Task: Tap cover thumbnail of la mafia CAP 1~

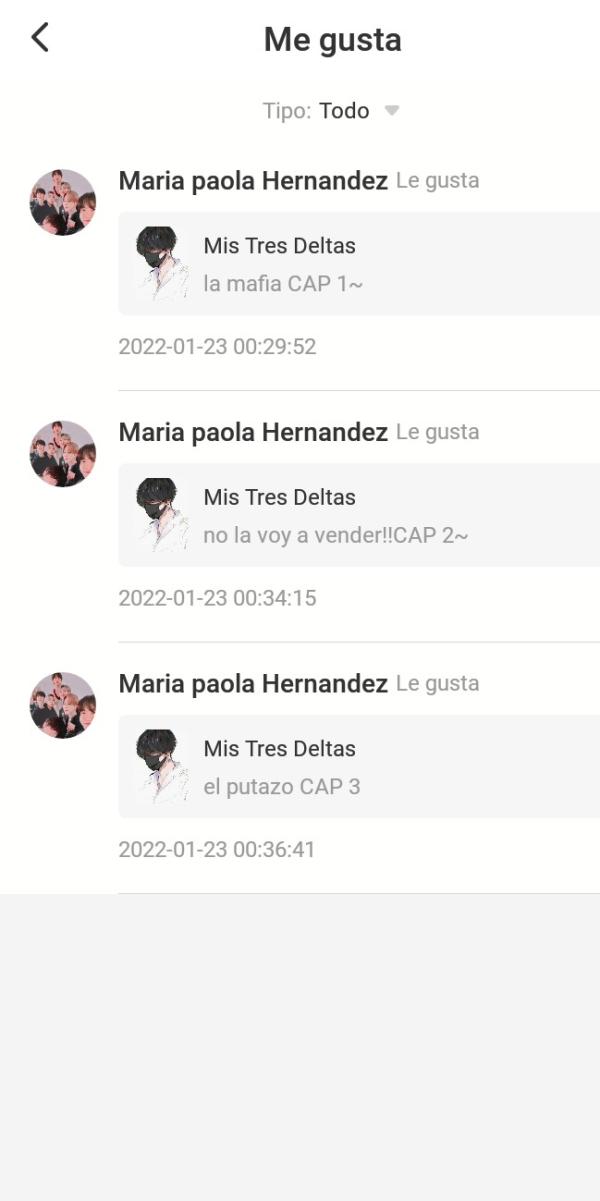Action: (x=162, y=264)
